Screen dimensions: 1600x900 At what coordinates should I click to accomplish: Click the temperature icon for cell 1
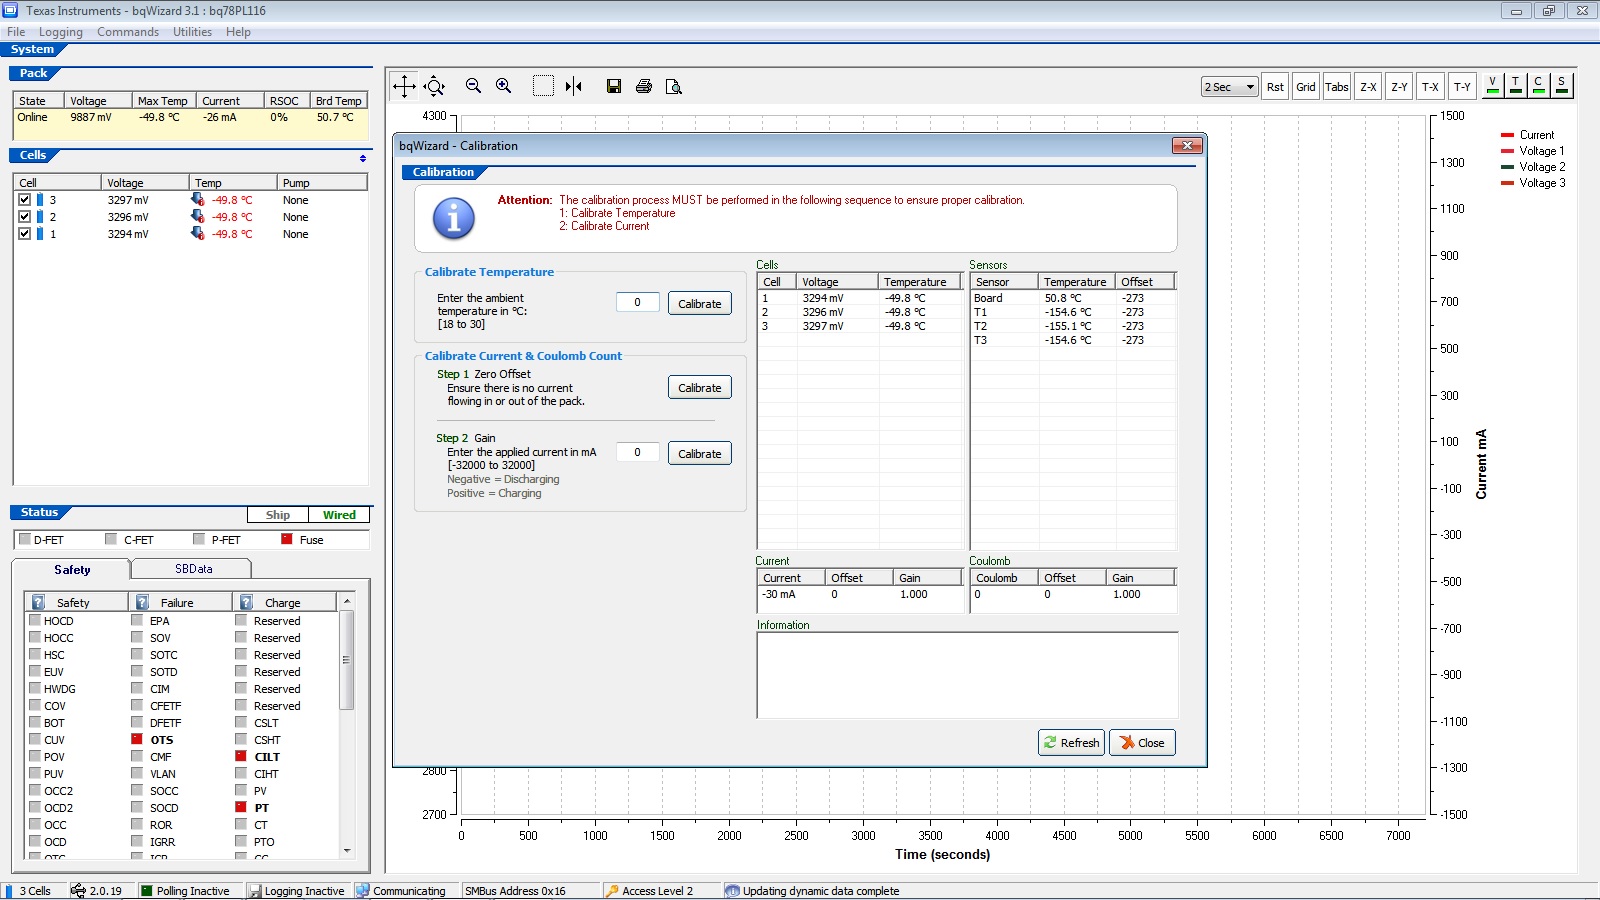coord(197,233)
